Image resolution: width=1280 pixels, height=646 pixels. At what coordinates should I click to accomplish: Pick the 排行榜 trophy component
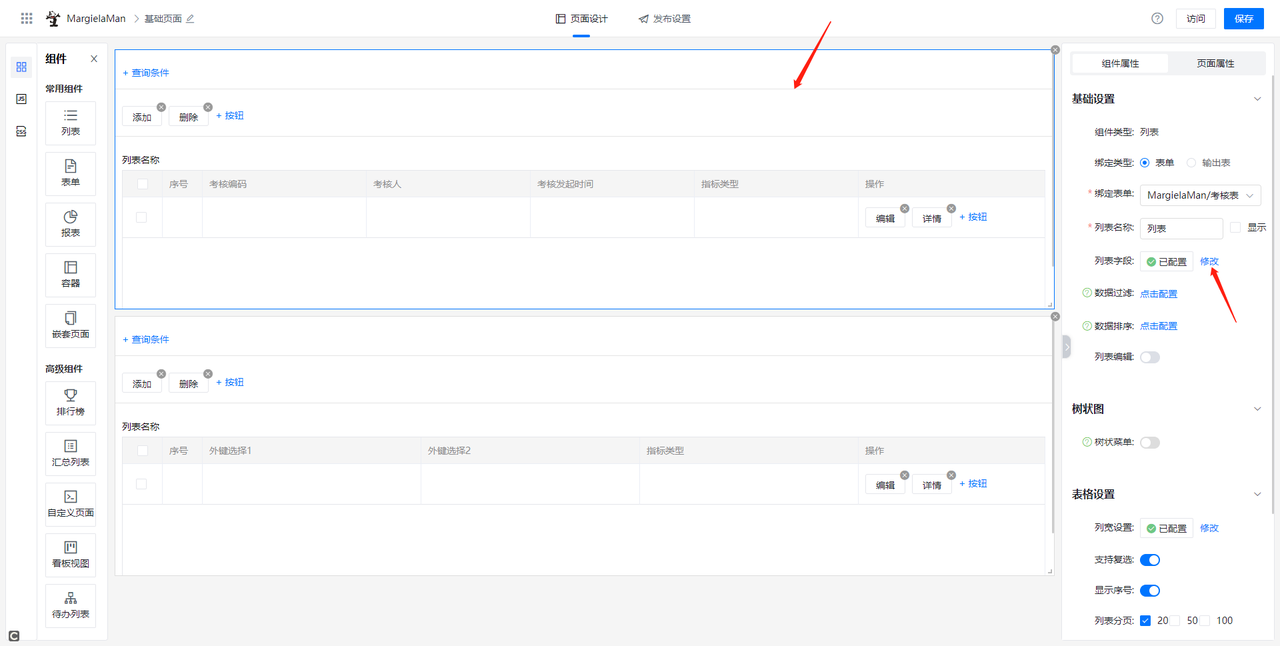(70, 396)
